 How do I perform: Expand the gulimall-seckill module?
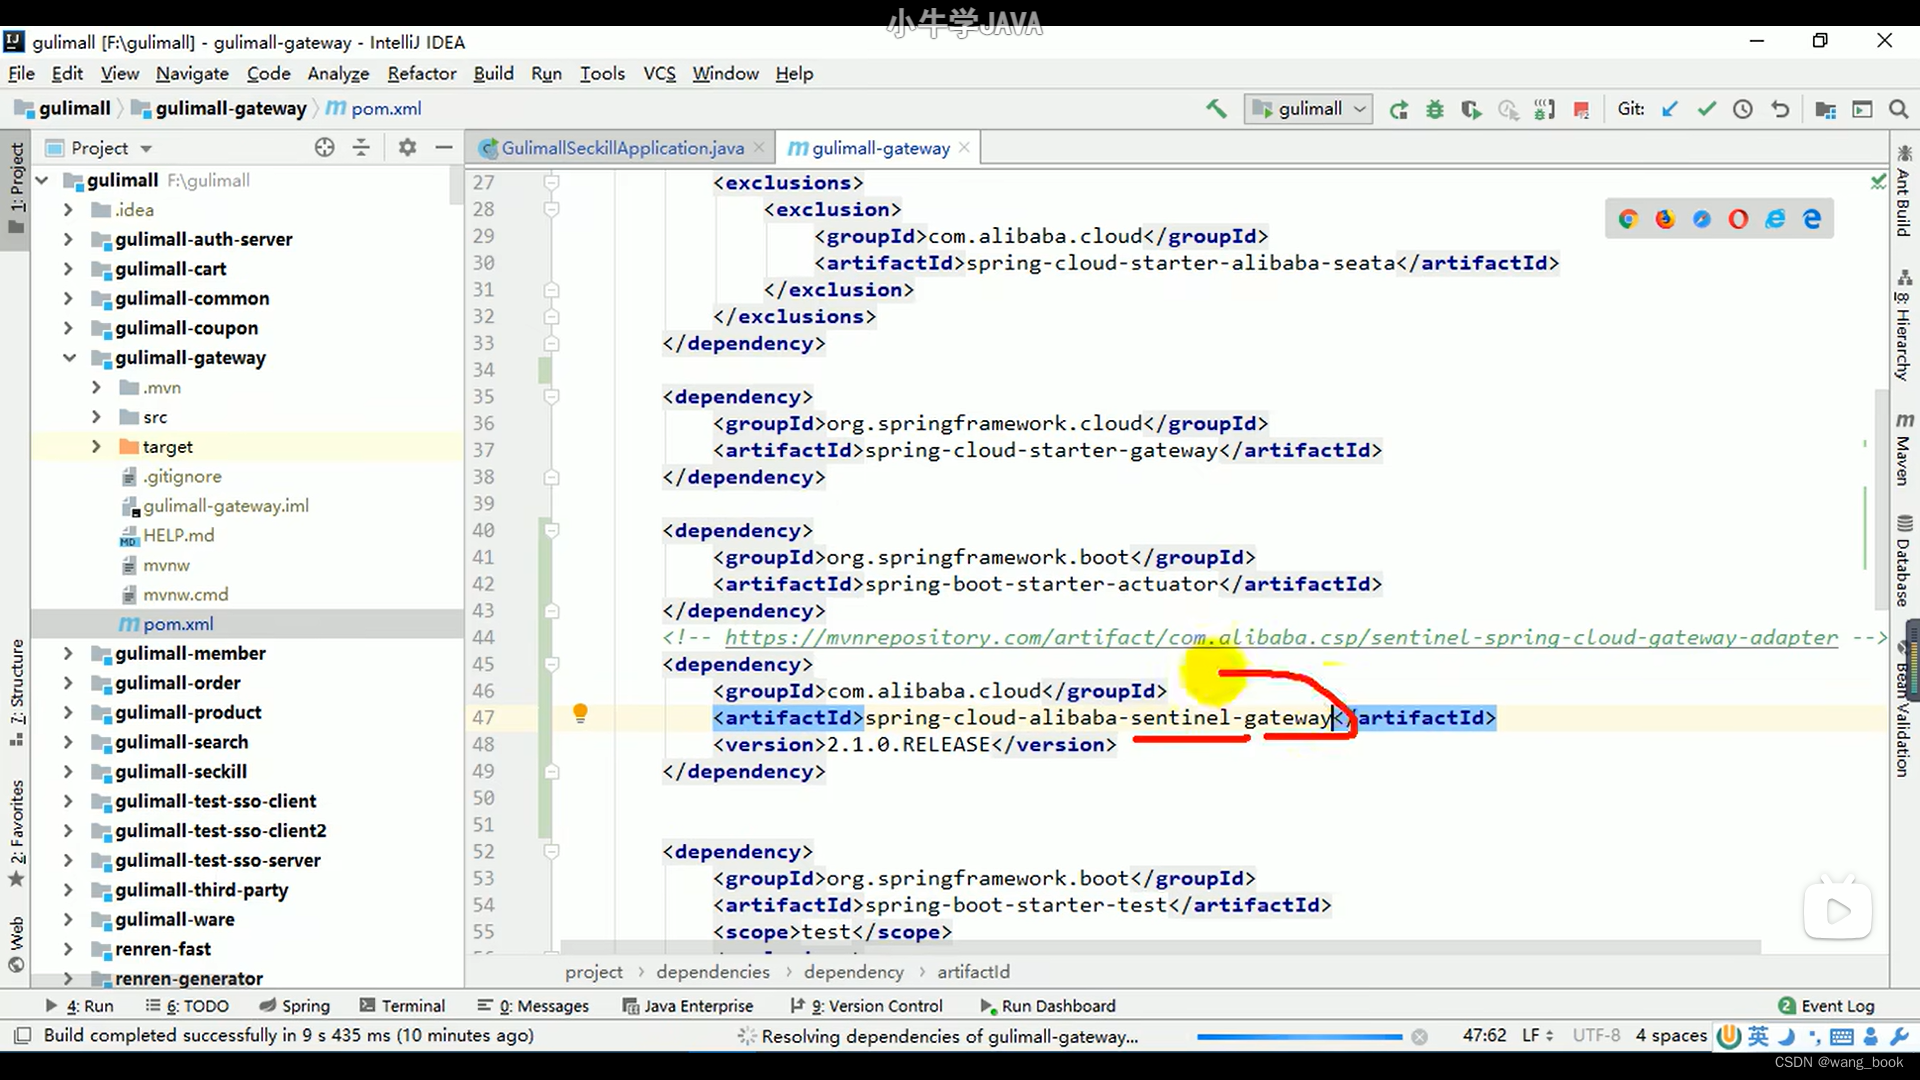tap(68, 772)
